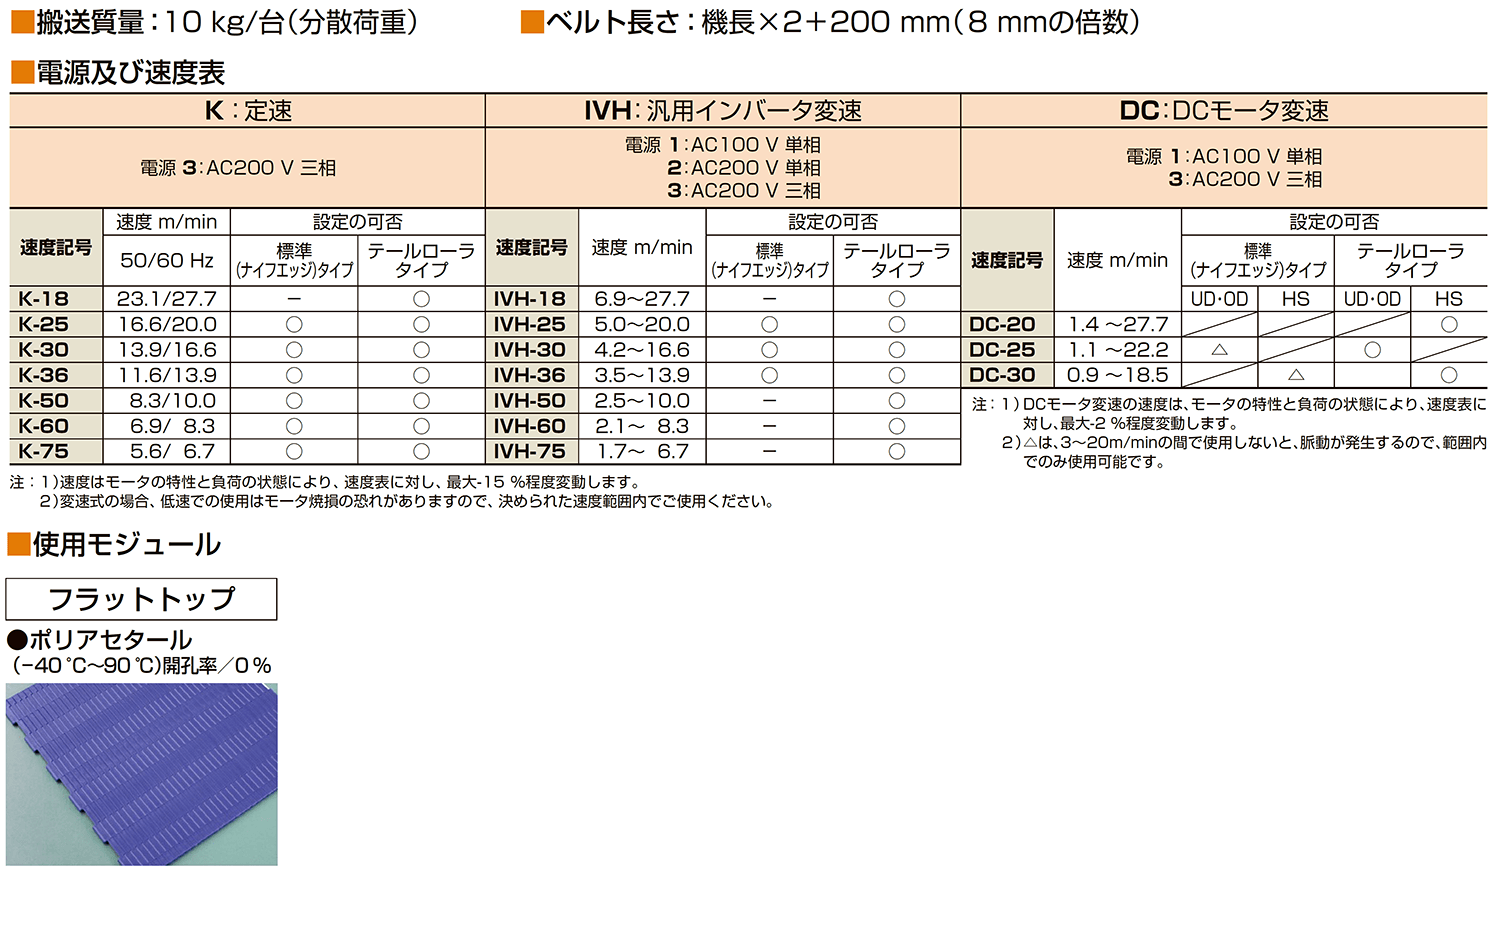Click the ベルト長さ formula text
Screen dimensions: 1500x926
tap(842, 22)
